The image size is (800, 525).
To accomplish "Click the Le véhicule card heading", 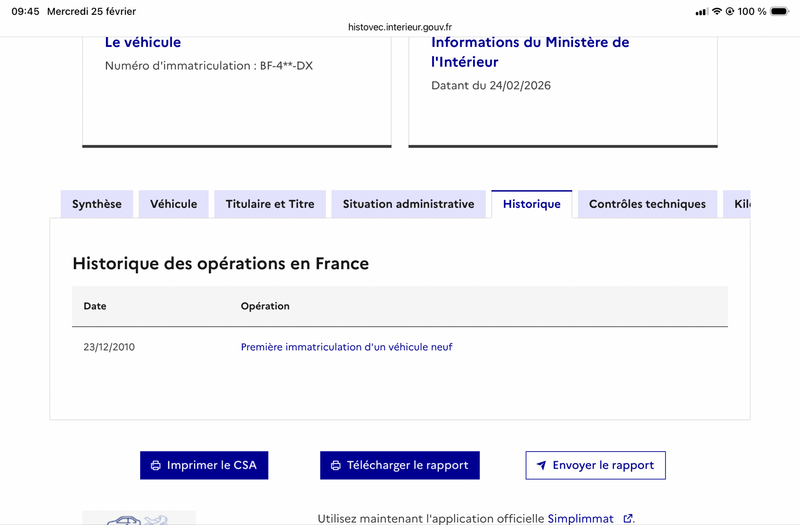I will (143, 42).
